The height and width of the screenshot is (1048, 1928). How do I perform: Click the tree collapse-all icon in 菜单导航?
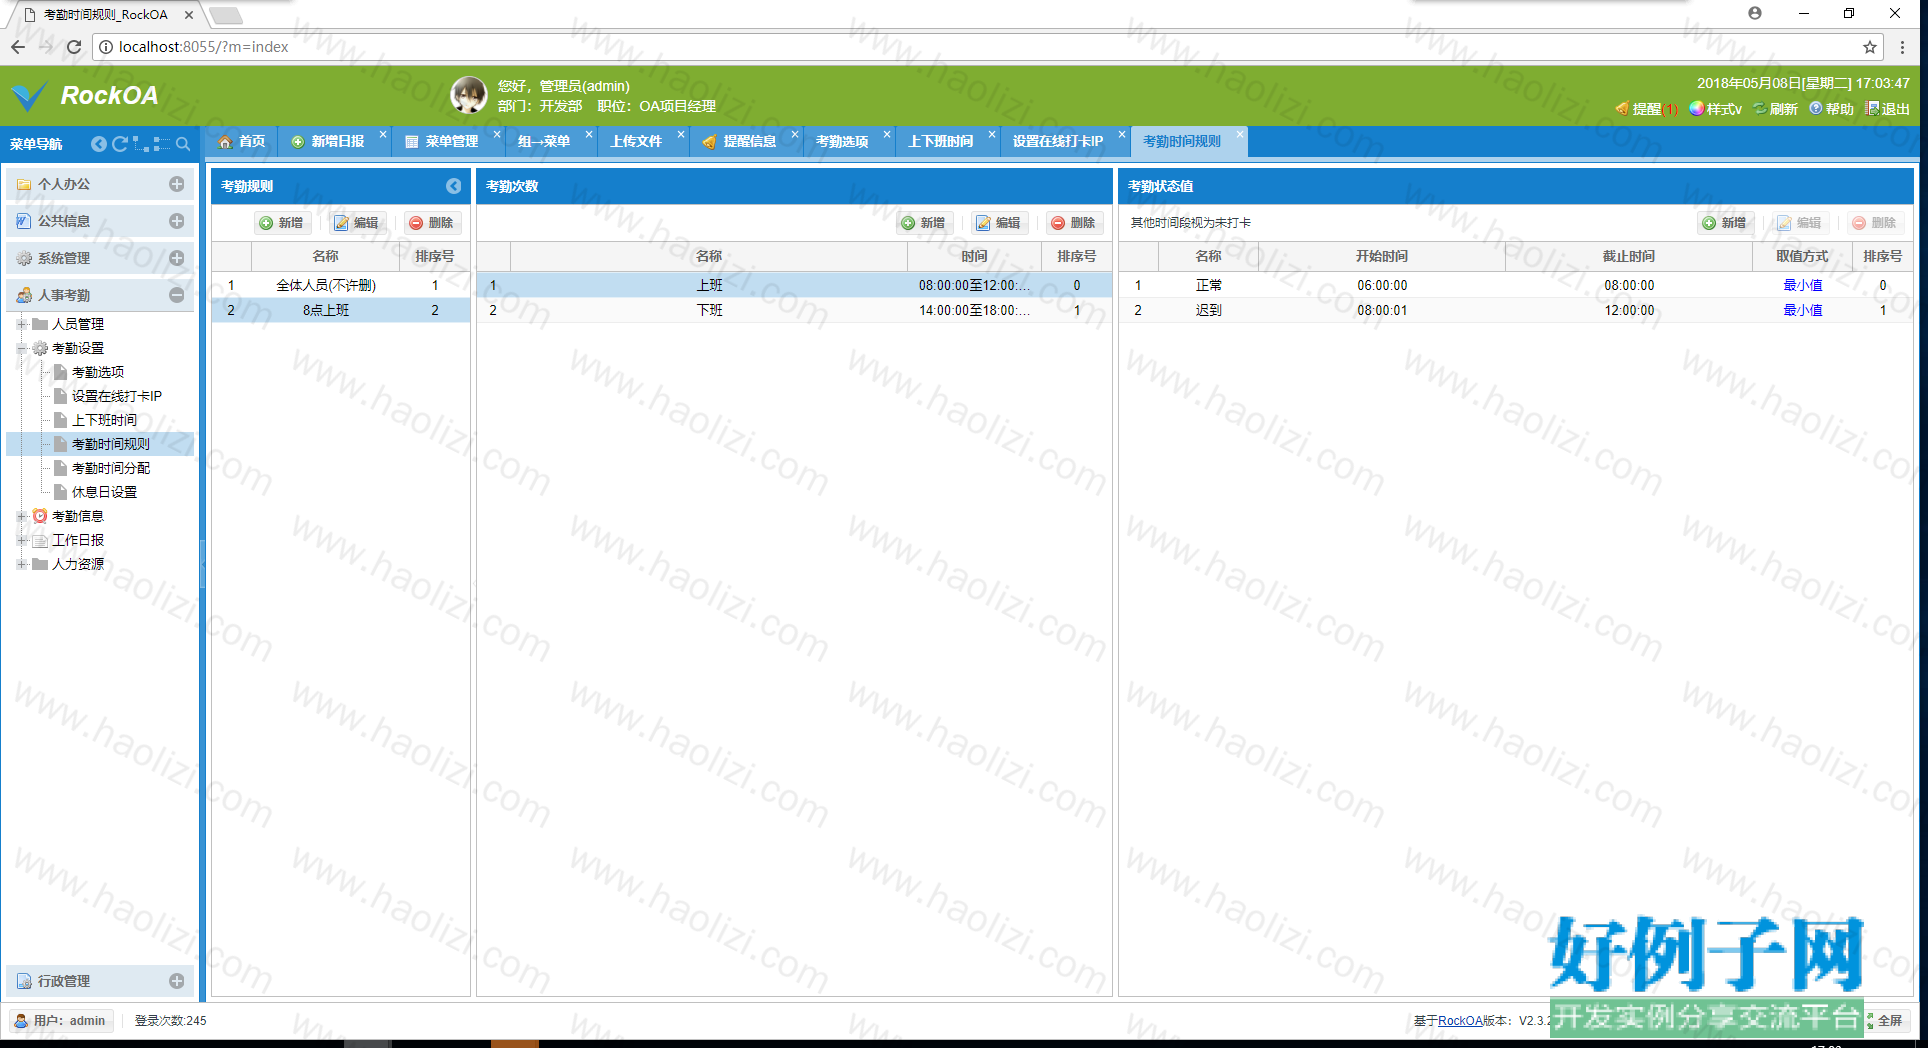pyautogui.click(x=161, y=144)
